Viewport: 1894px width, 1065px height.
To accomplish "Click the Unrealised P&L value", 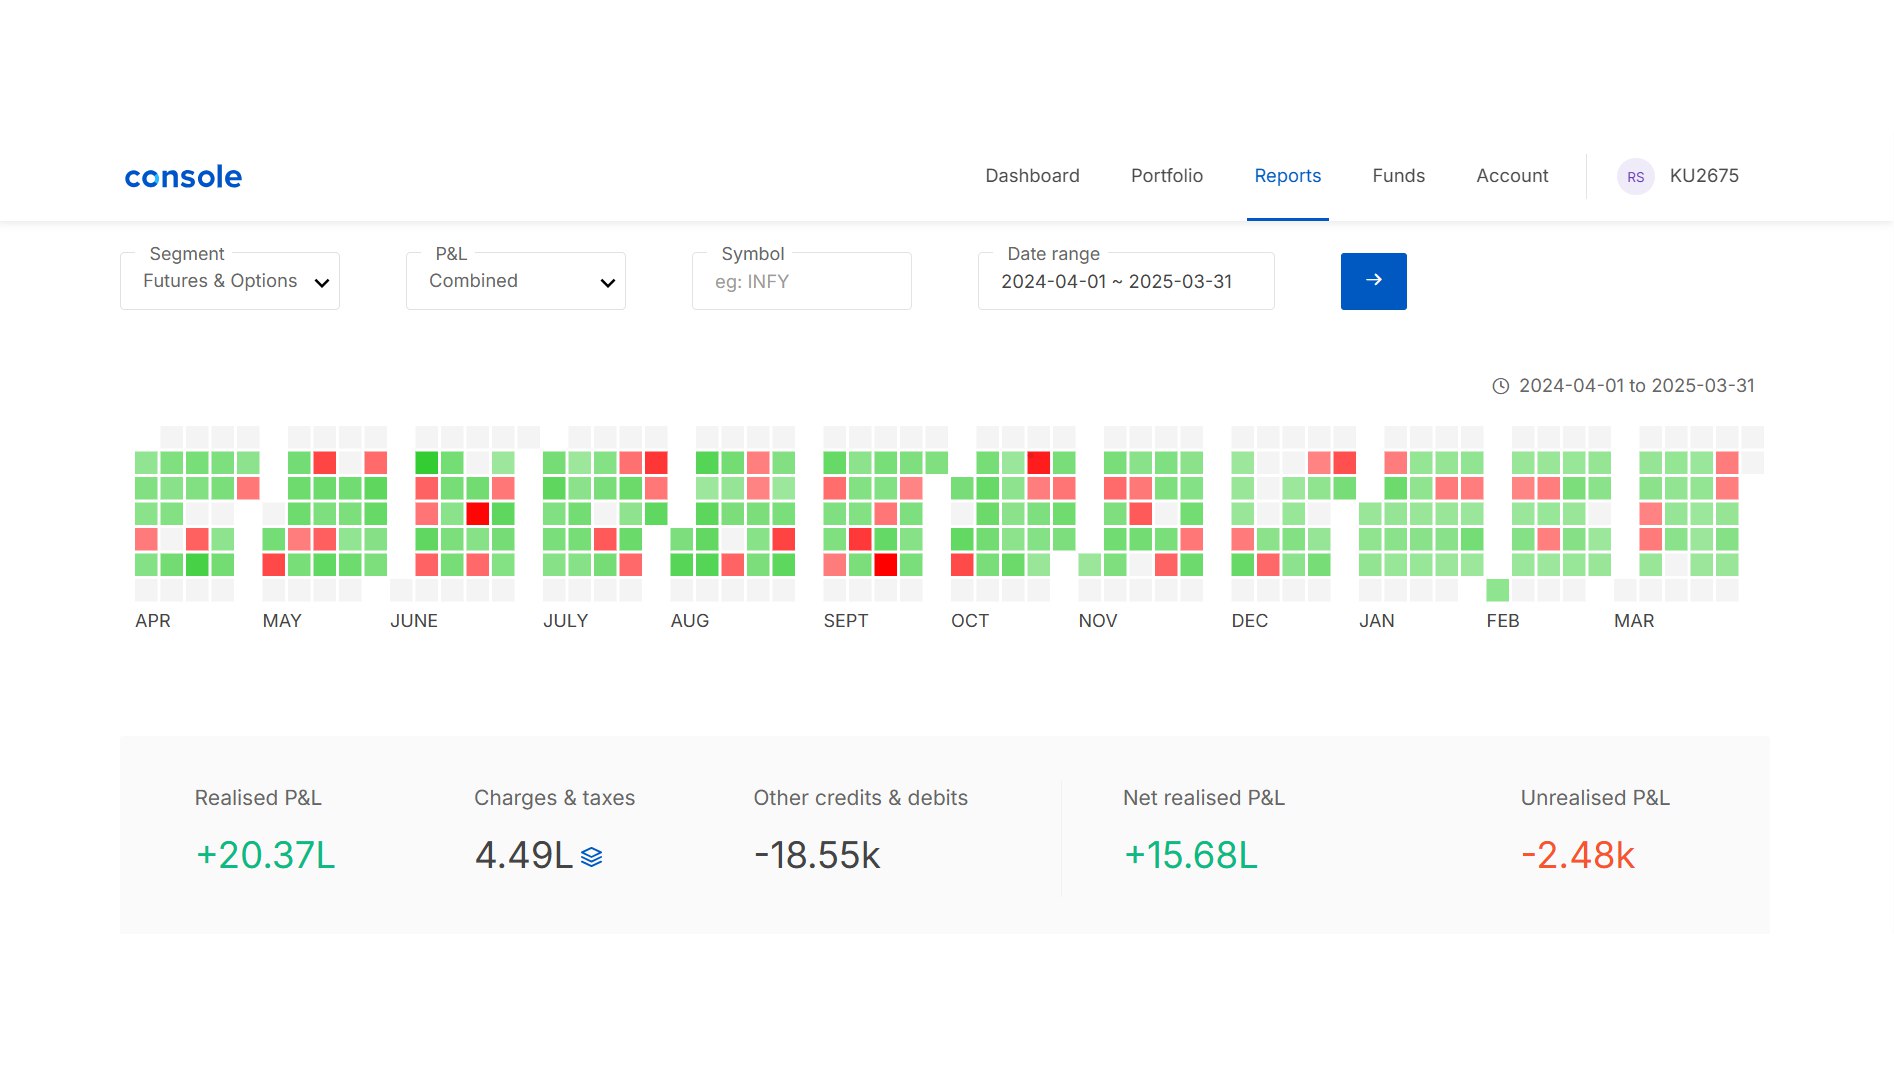I will point(1577,856).
